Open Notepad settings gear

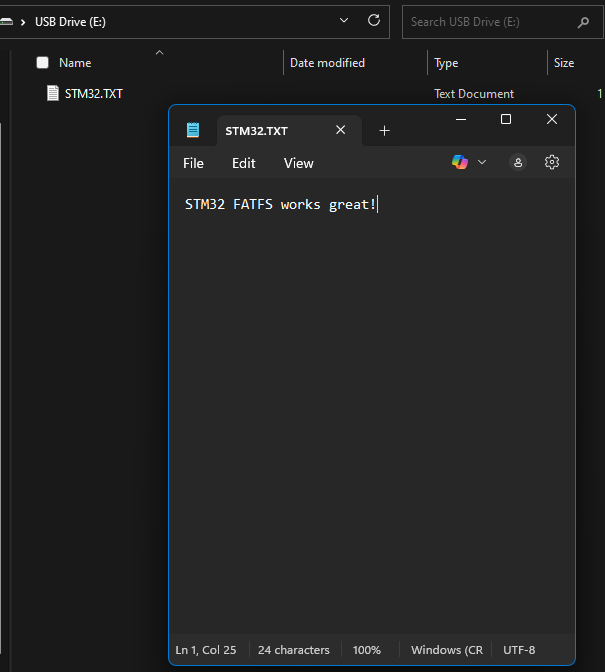(x=551, y=162)
